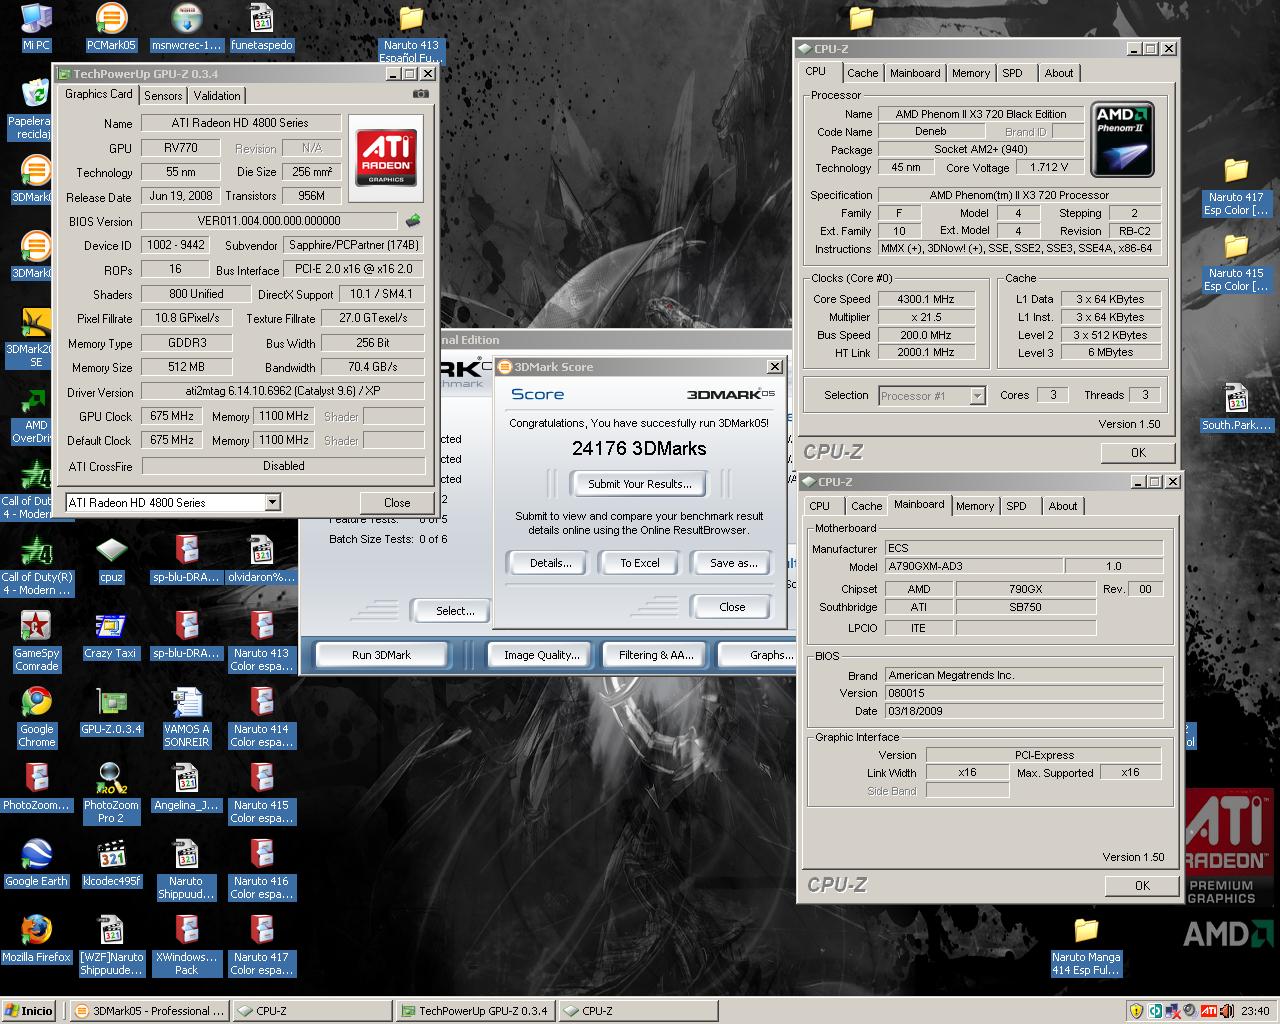Open the cpuz desktop icon
Viewport: 1280px width, 1024px height.
(111, 560)
